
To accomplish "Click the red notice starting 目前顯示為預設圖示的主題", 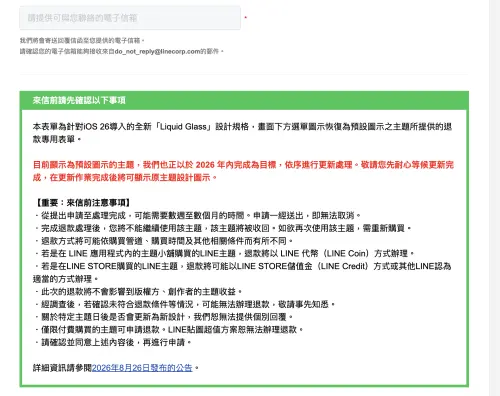I will point(243,171).
